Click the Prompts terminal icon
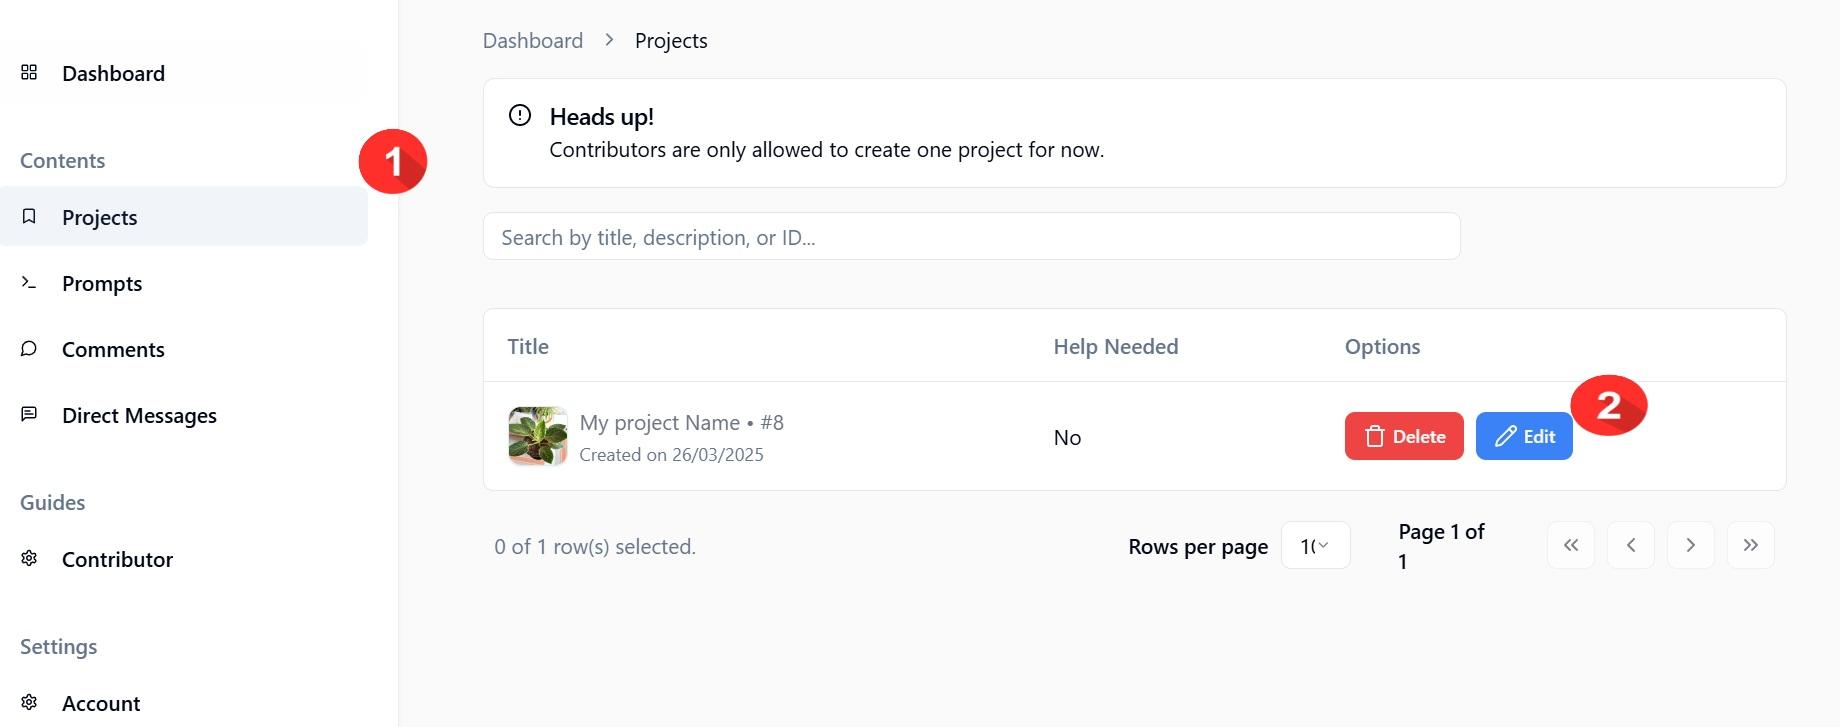Screen dimensions: 1840x727 coord(29,283)
